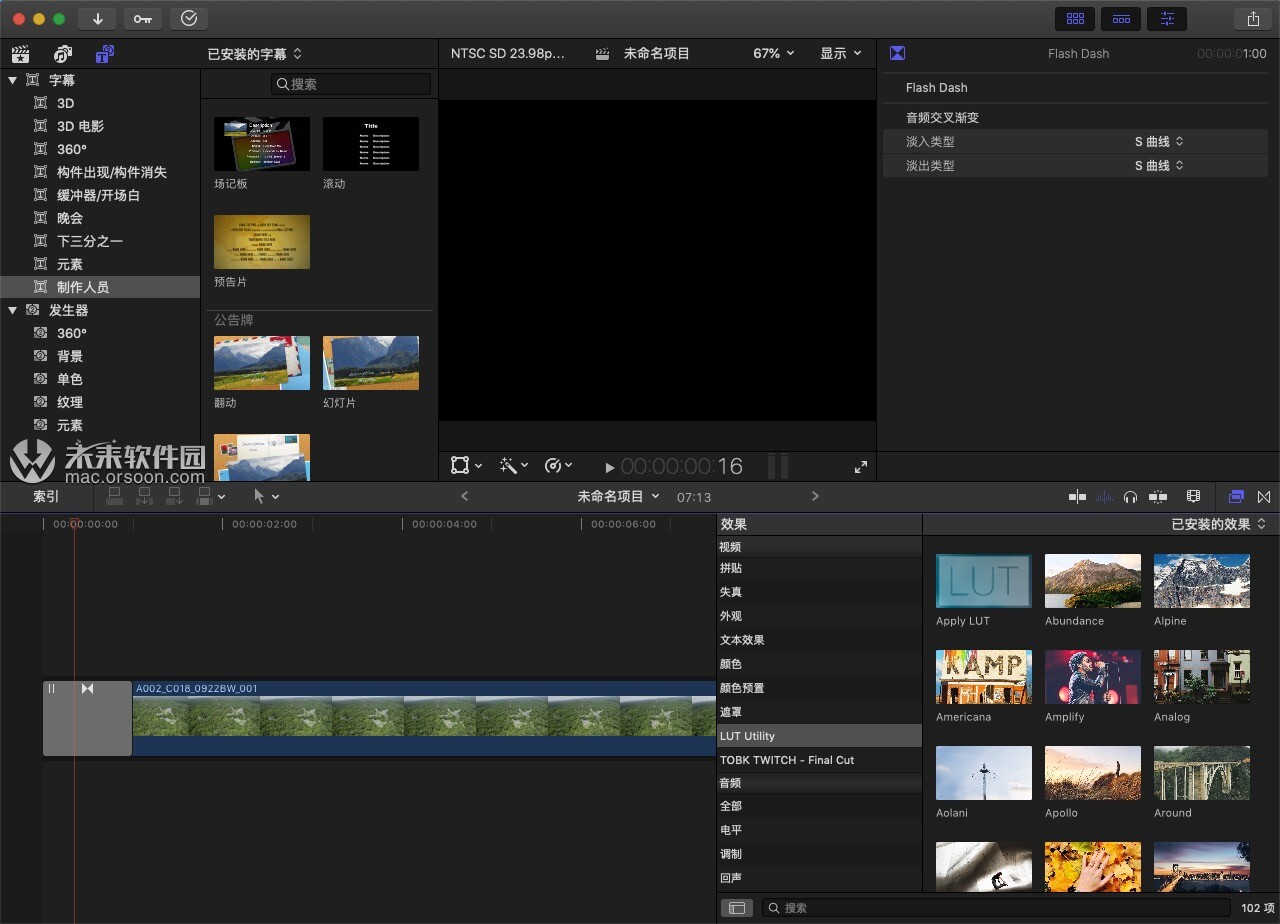The image size is (1280, 924).
Task: Open the keyword editor key button
Action: pos(142,18)
